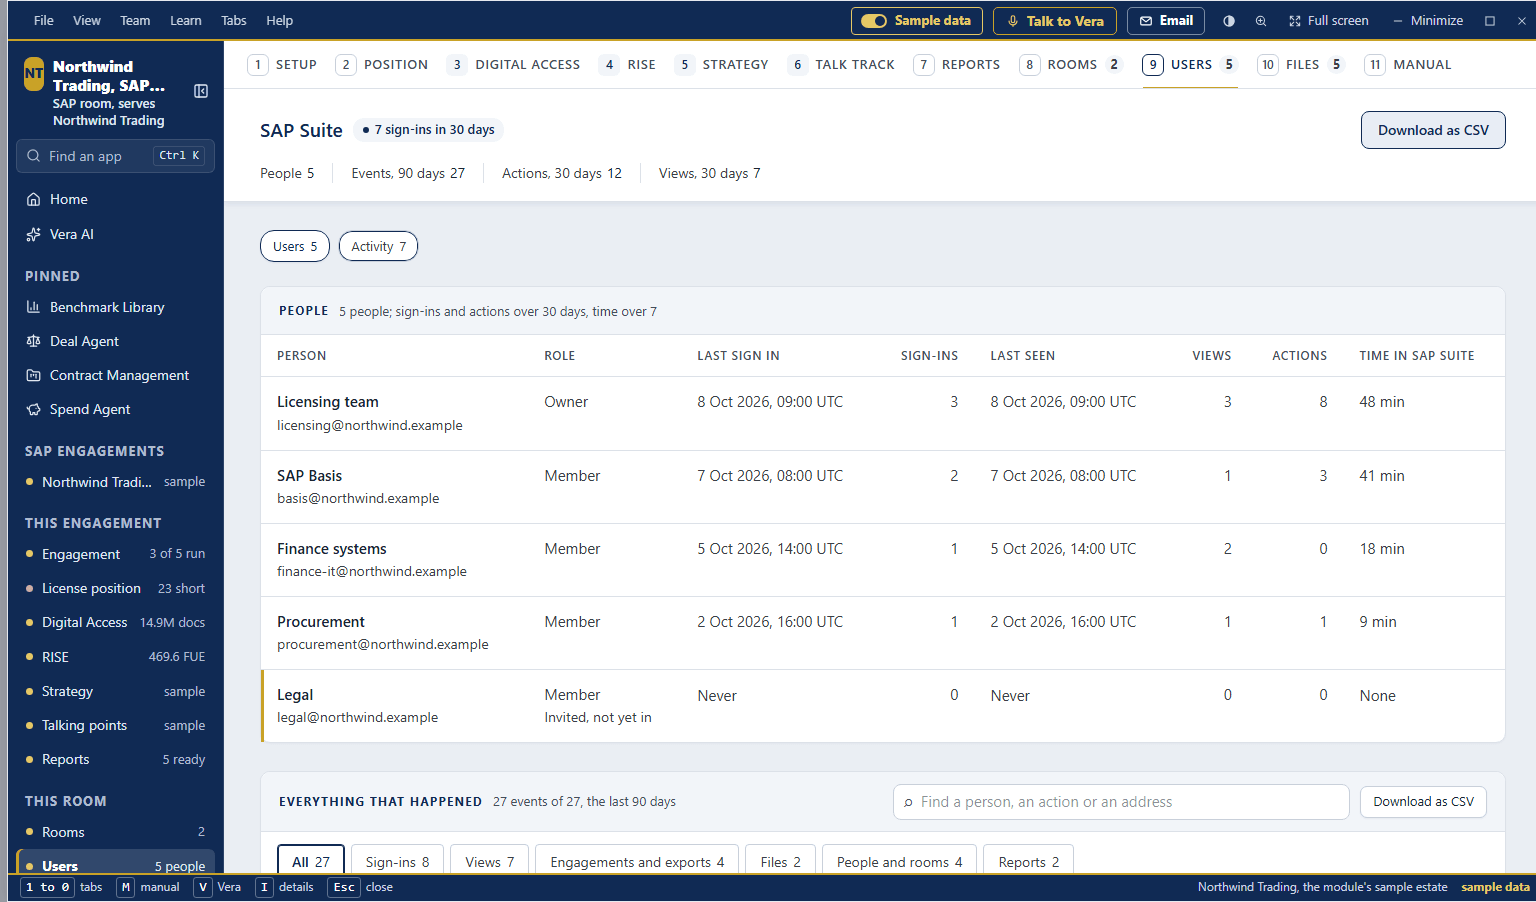The height and width of the screenshot is (902, 1536).
Task: Toggle the Sample data switch
Action: click(917, 21)
